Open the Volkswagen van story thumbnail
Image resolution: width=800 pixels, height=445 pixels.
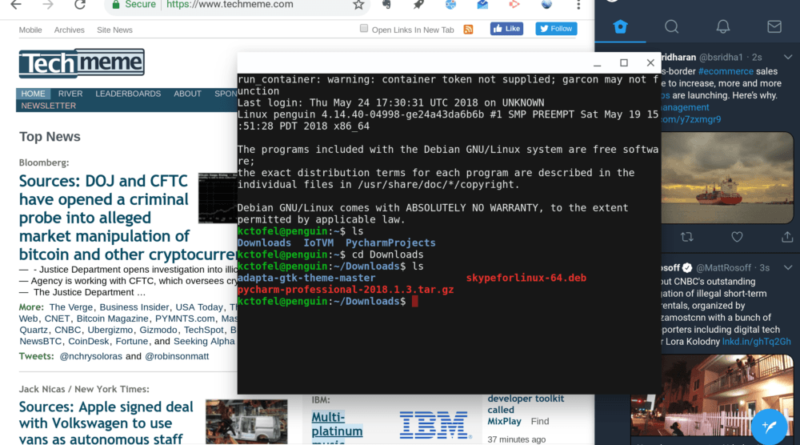[246, 422]
